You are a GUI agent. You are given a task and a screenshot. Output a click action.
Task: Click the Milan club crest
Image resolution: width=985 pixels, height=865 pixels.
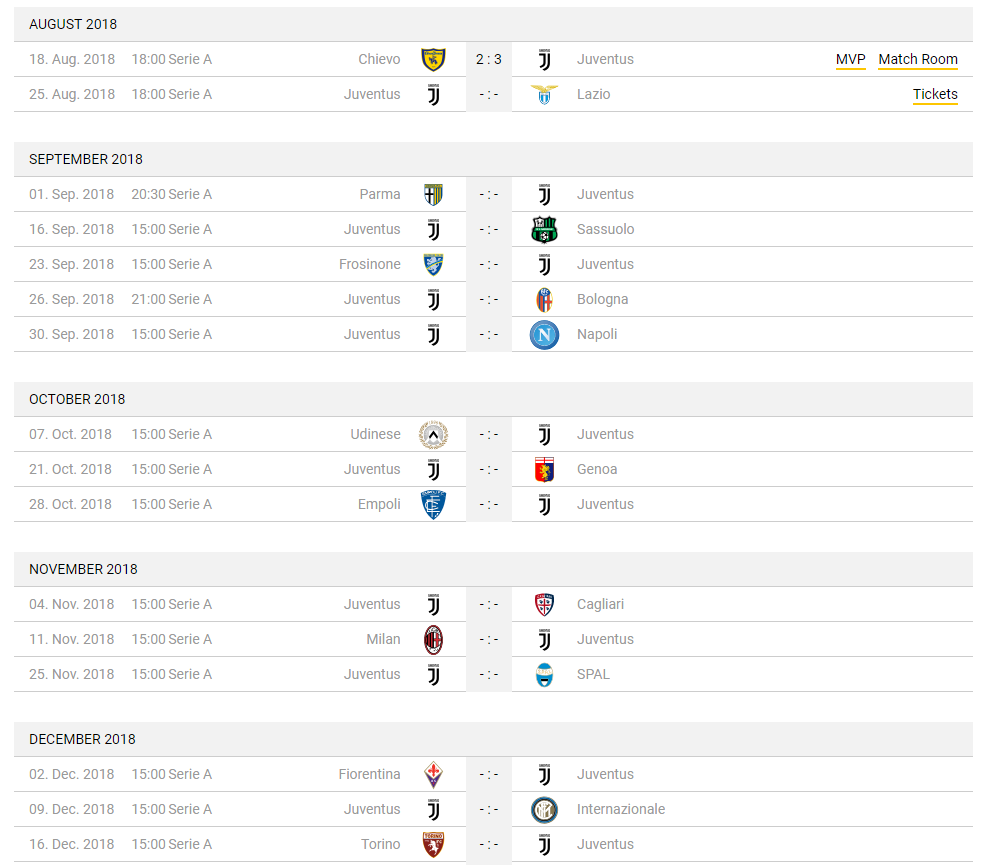pyautogui.click(x=433, y=639)
